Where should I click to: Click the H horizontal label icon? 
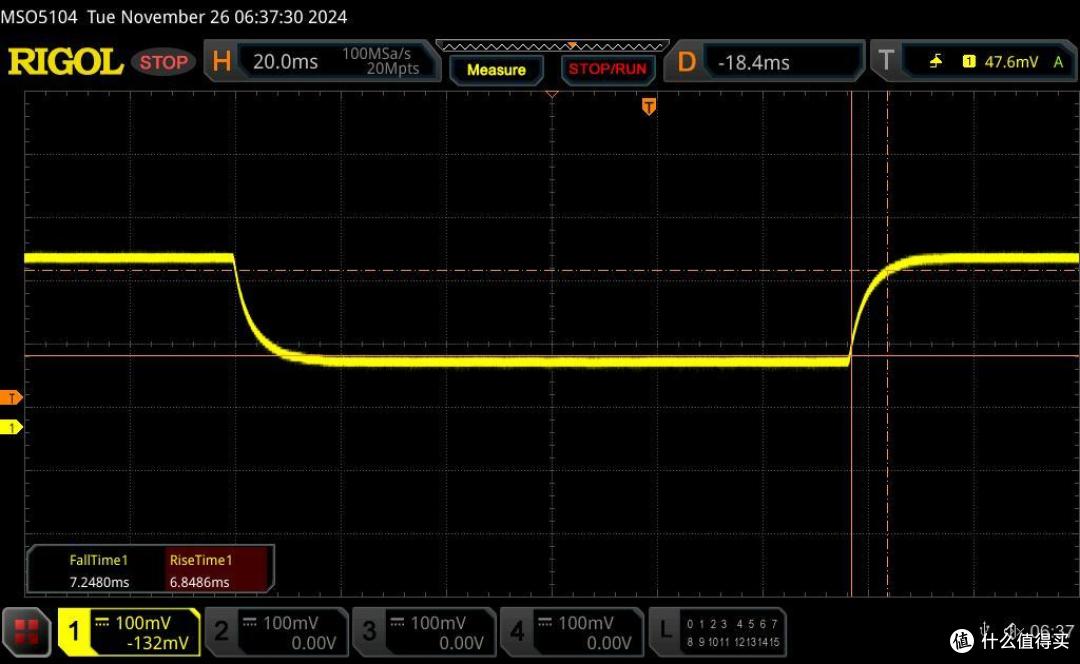point(222,61)
